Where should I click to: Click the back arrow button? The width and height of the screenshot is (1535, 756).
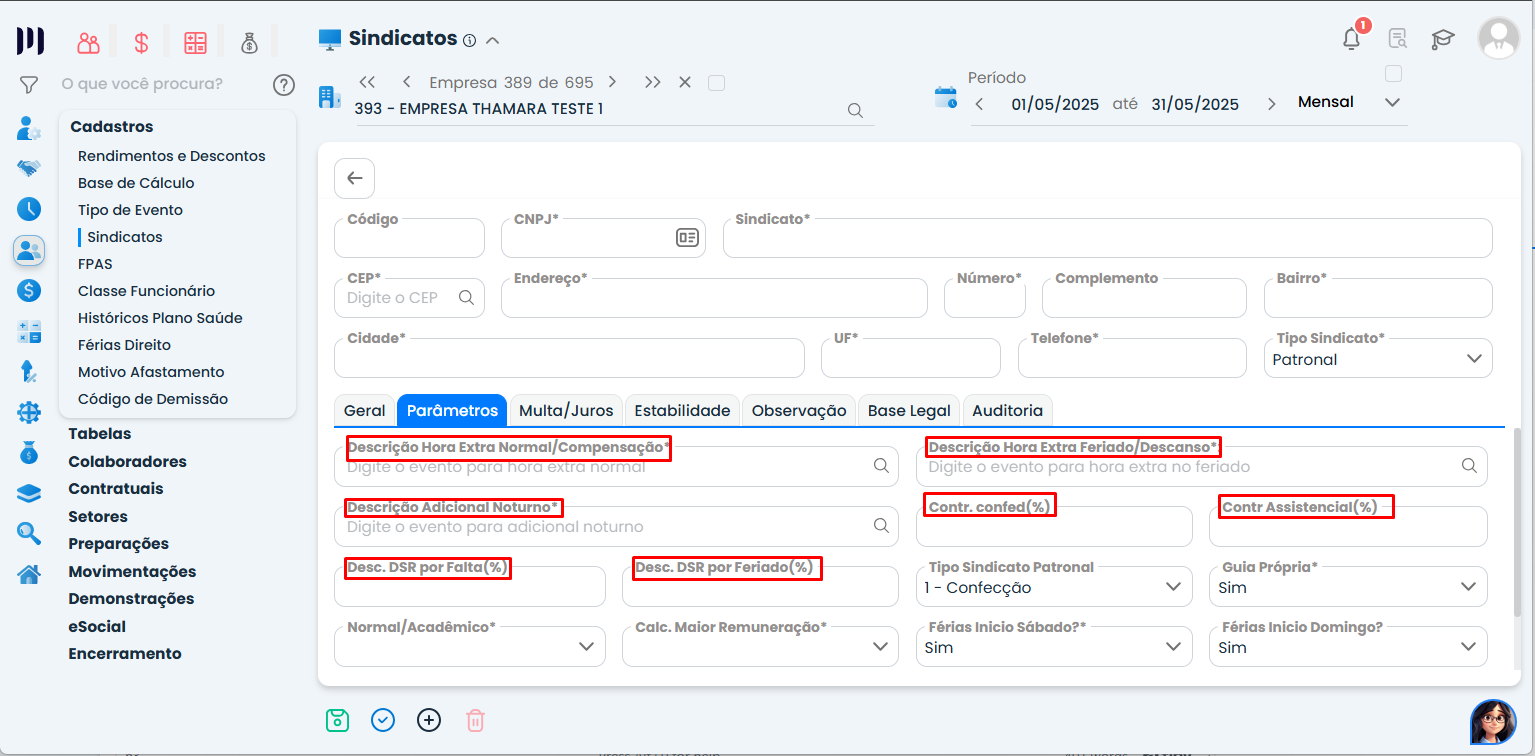click(x=354, y=178)
